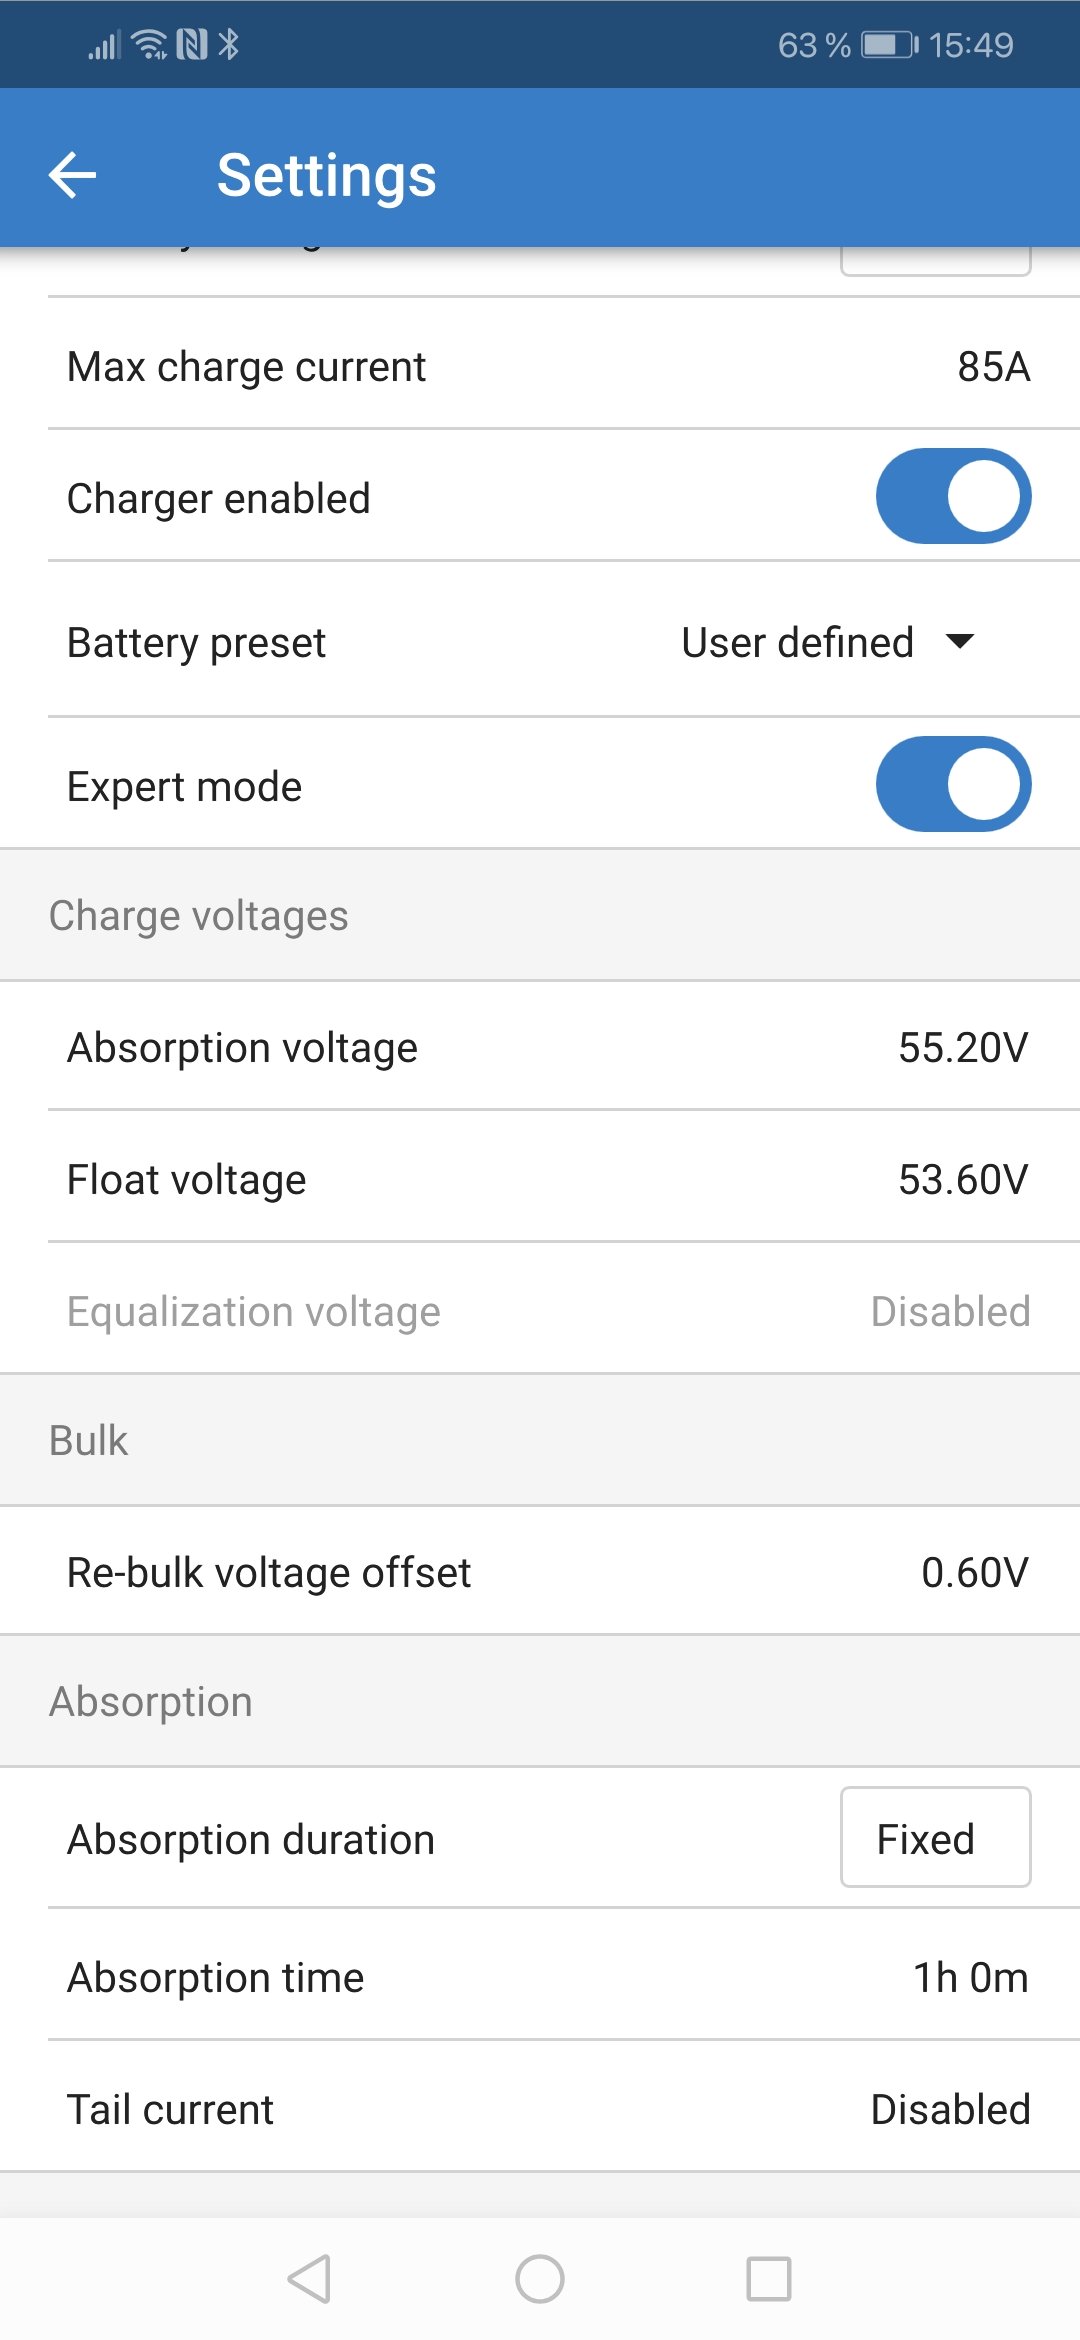This screenshot has width=1080, height=2340.
Task: Edit the Max charge current 85A value
Action: pyautogui.click(x=993, y=367)
